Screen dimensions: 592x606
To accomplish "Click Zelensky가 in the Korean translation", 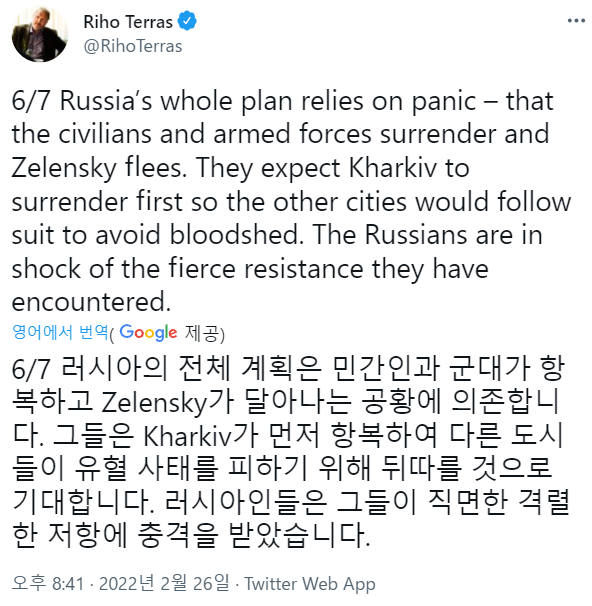I will [168, 403].
